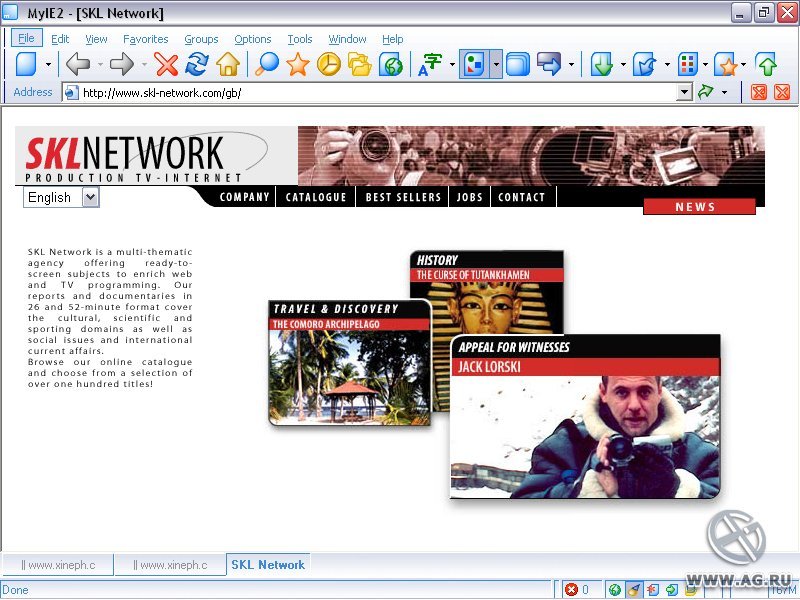Click the green up-arrow icon
800x600 pixels.
(x=767, y=64)
